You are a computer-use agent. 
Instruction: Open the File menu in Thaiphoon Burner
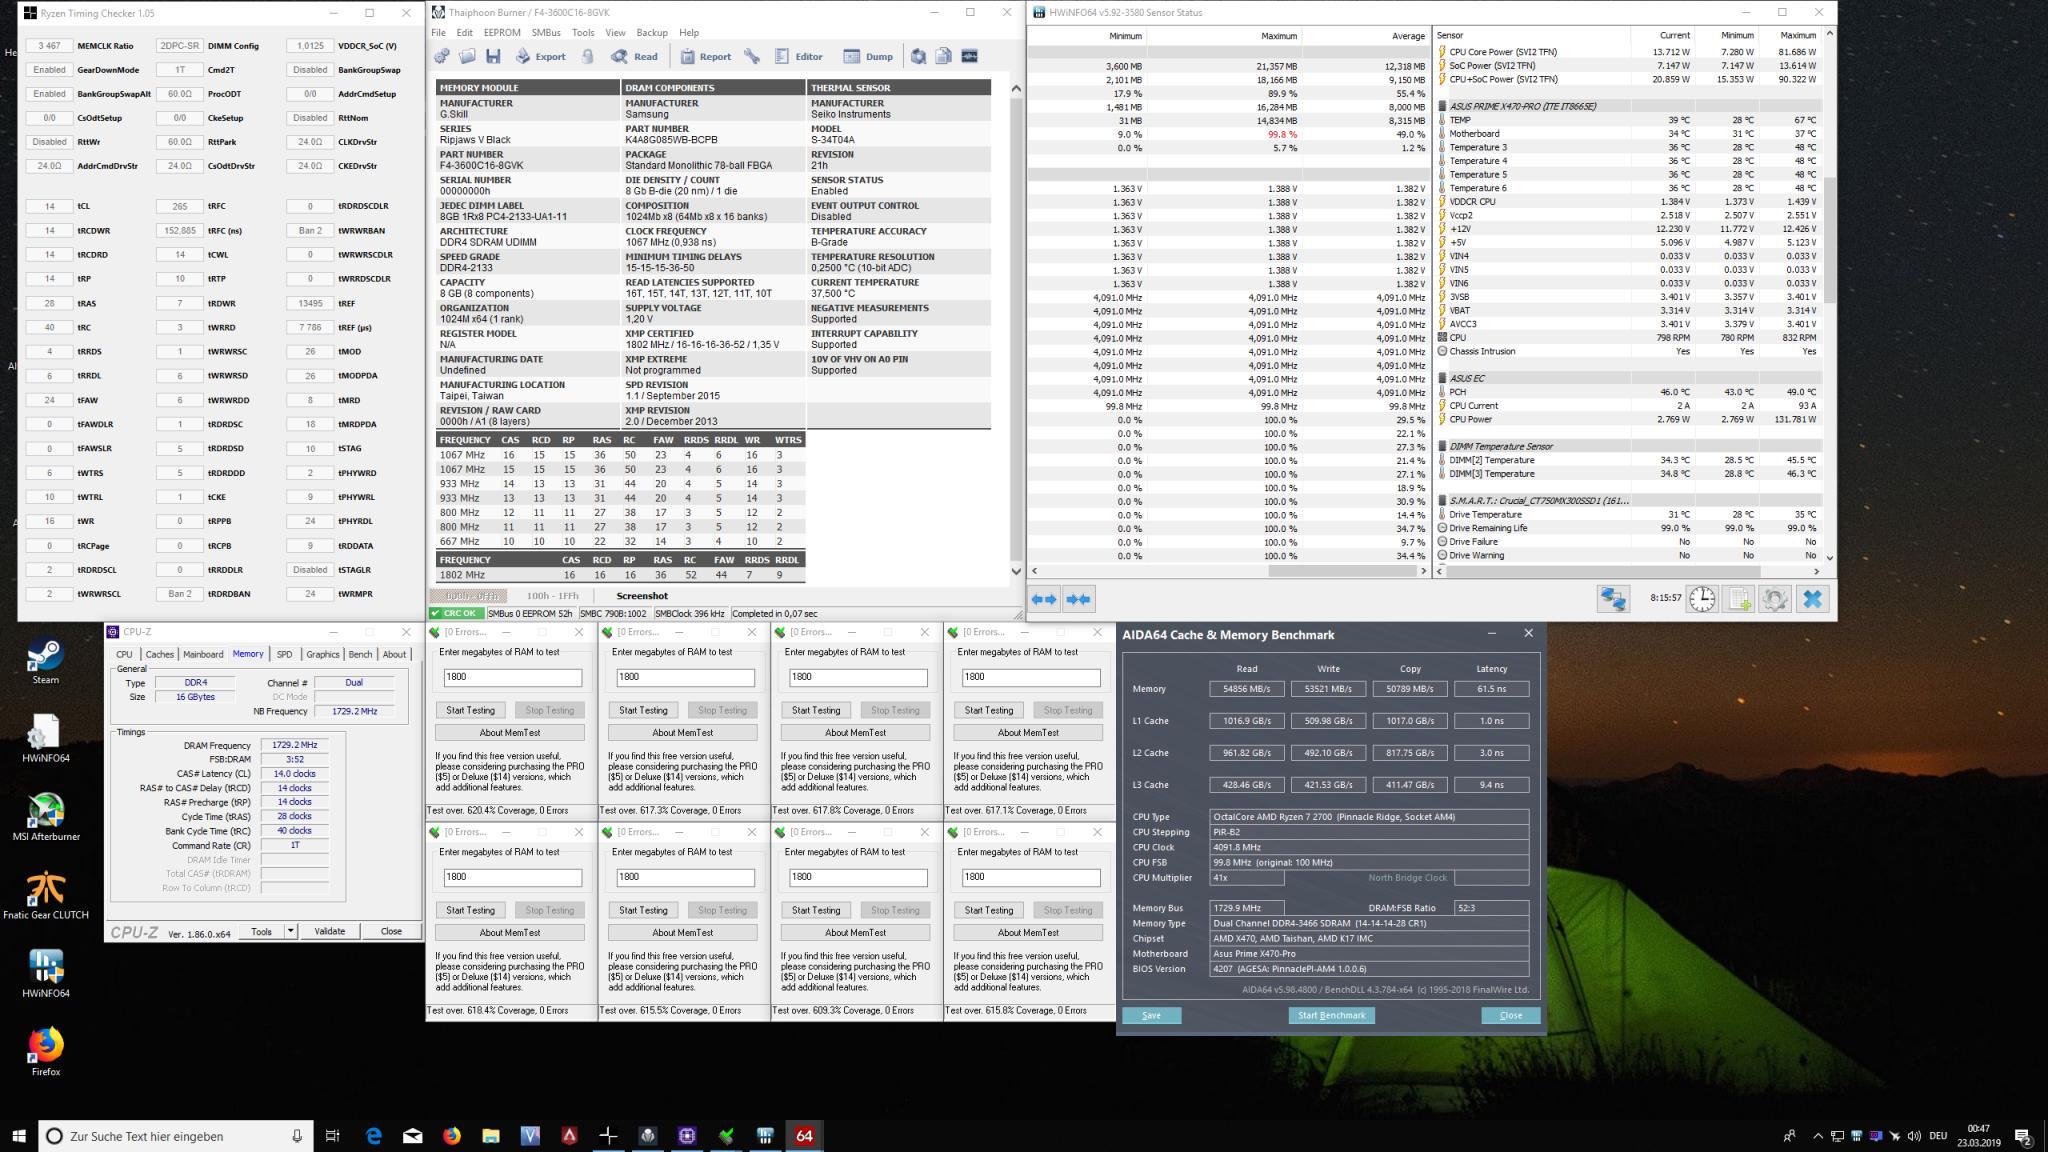point(438,33)
